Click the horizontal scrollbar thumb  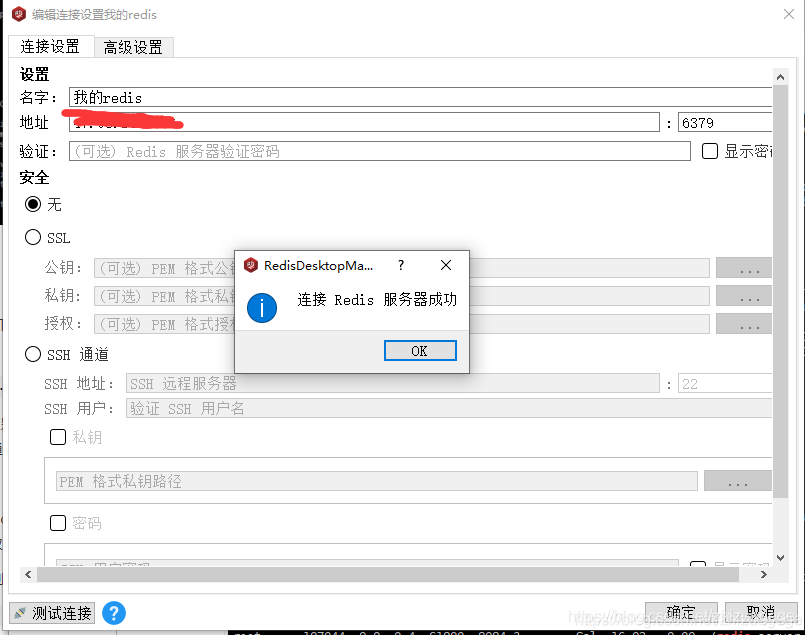(x=388, y=574)
